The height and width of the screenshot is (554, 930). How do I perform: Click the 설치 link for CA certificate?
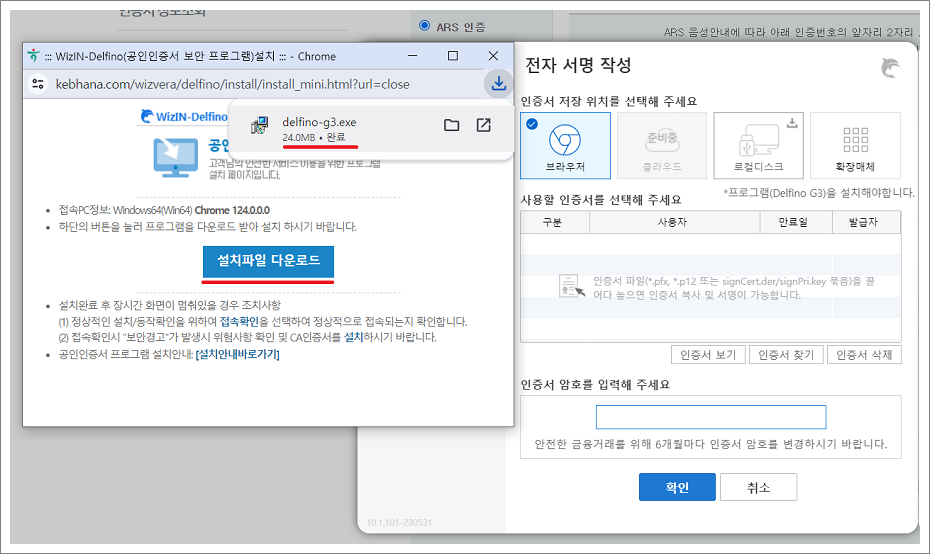pos(353,337)
